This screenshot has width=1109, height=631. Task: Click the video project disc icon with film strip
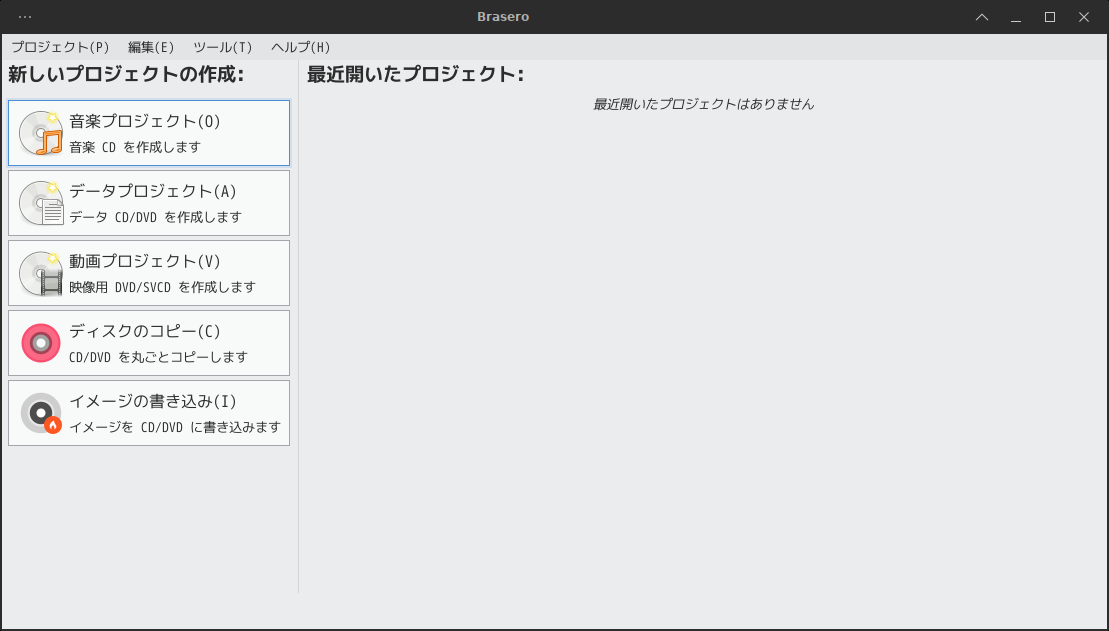point(41,273)
